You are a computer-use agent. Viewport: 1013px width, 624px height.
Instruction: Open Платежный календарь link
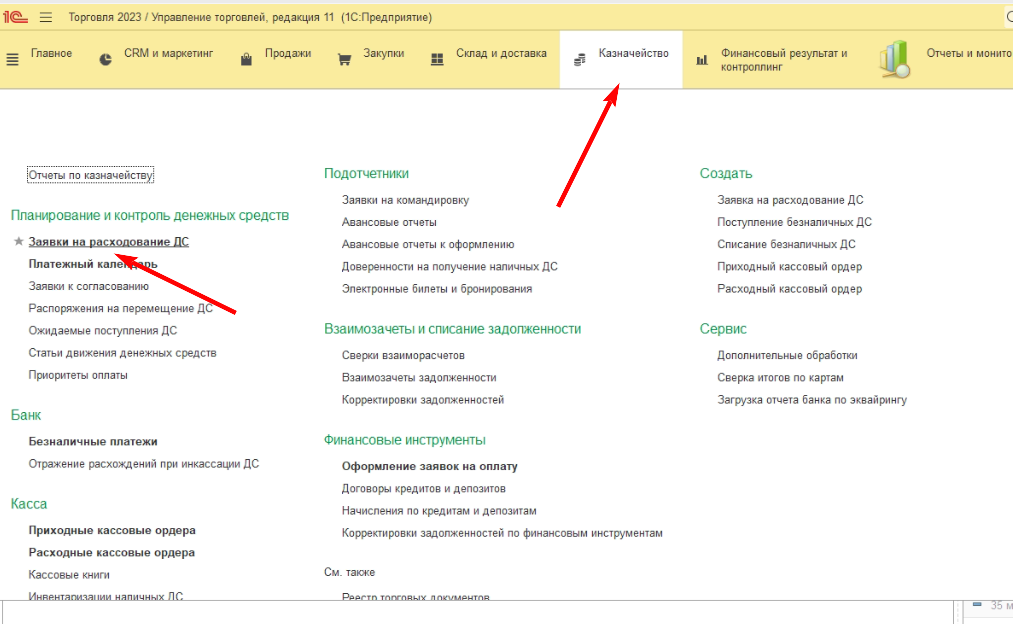point(92,264)
